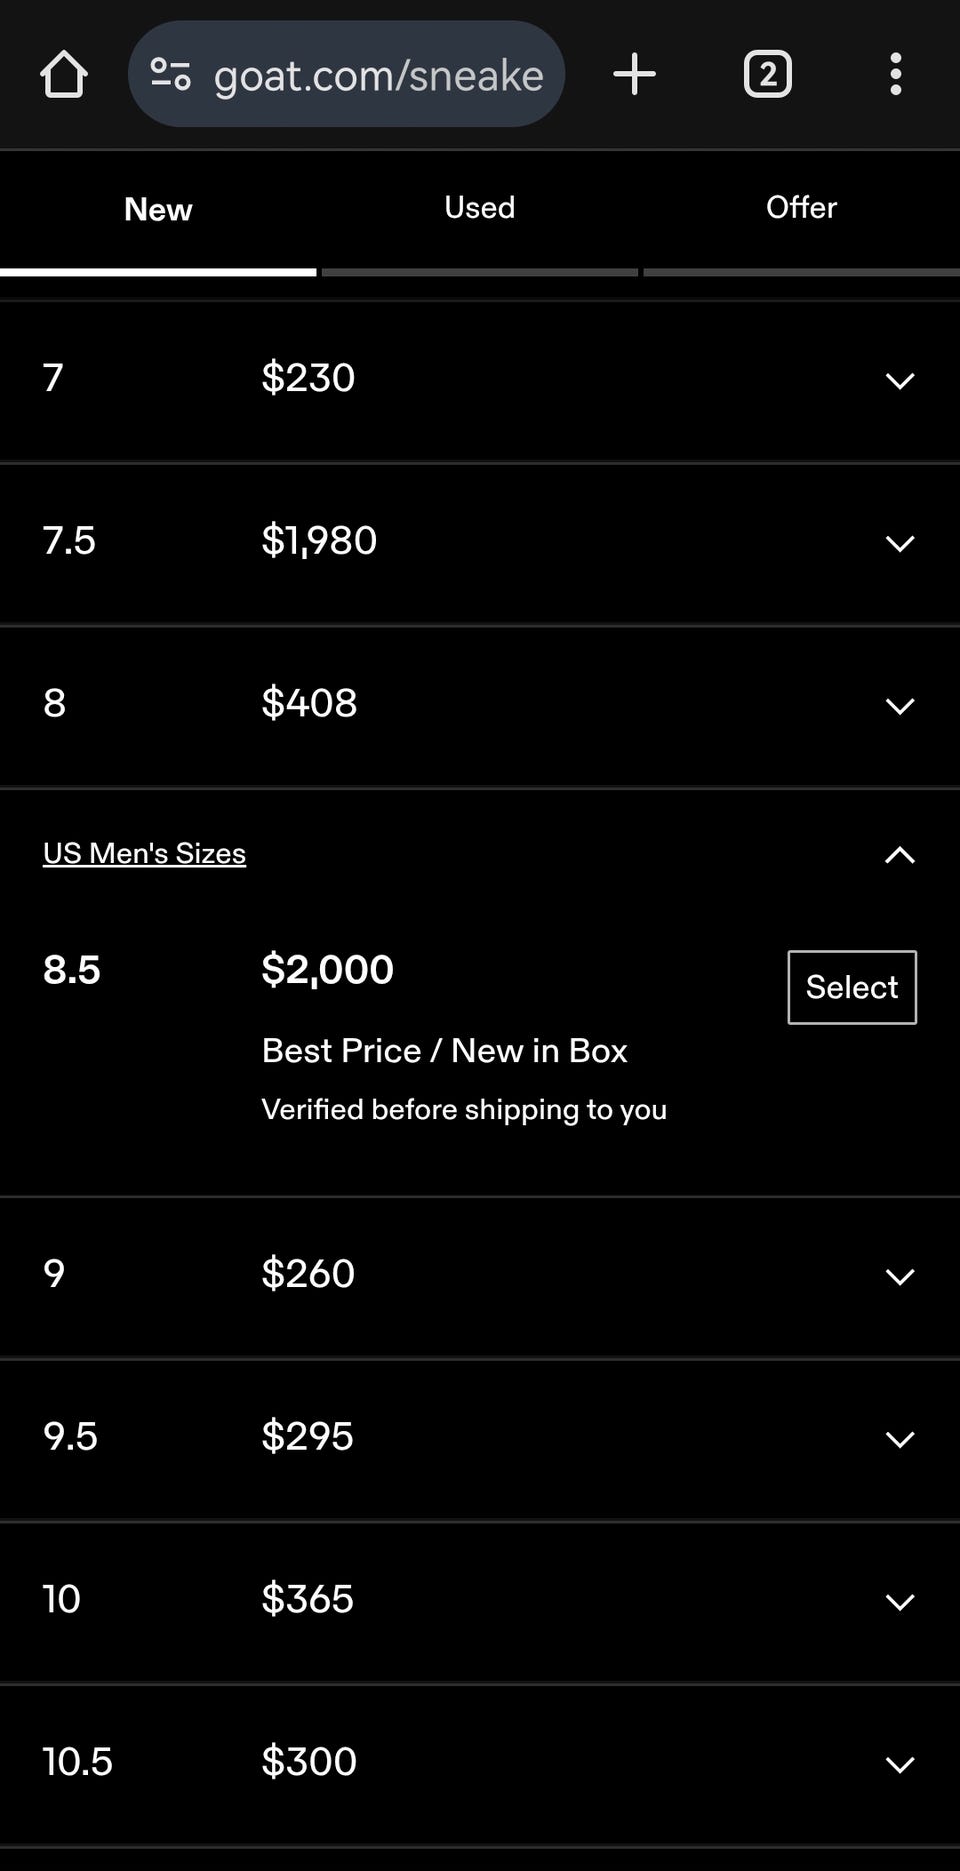Open the US Men's Sizes link
The width and height of the screenshot is (960, 1871).
[x=144, y=853]
